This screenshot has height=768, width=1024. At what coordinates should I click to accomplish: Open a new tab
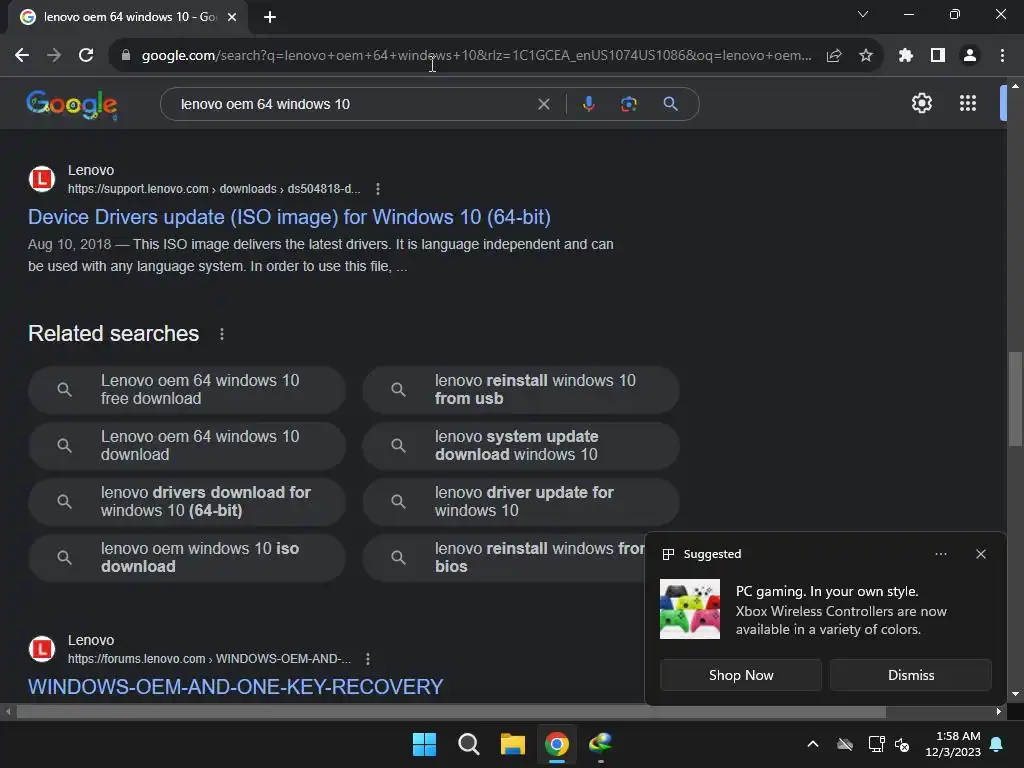pos(270,17)
